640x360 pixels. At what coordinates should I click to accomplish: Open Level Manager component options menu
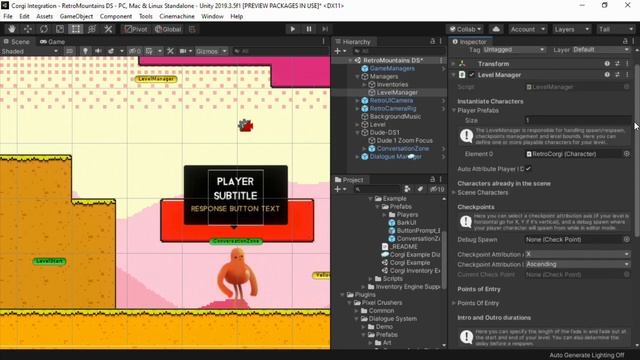627,75
